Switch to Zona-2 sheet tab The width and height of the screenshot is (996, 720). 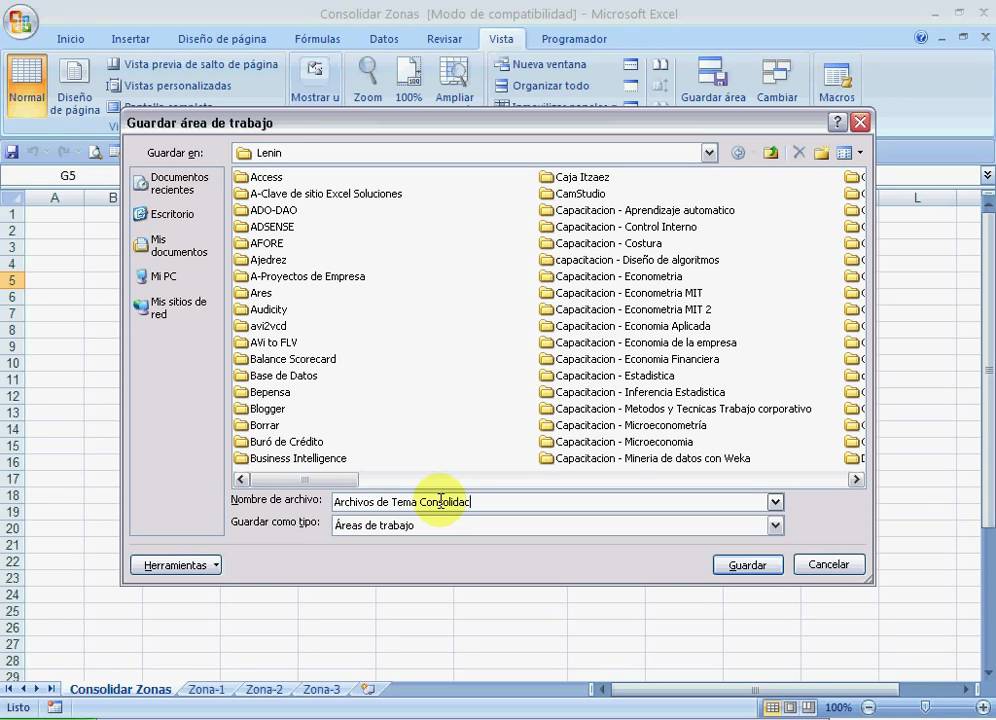pos(264,689)
